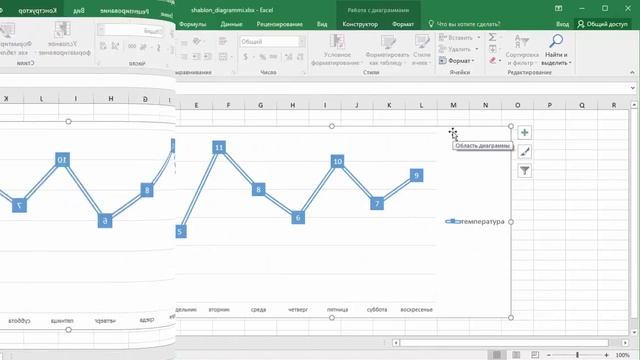The width and height of the screenshot is (640, 360).
Task: Click the zoom slider handle
Action: (577, 355)
